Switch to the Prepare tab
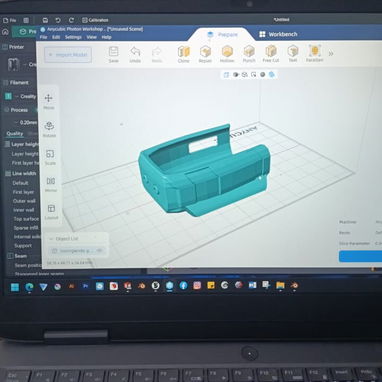This screenshot has width=382, height=382. pos(222,35)
